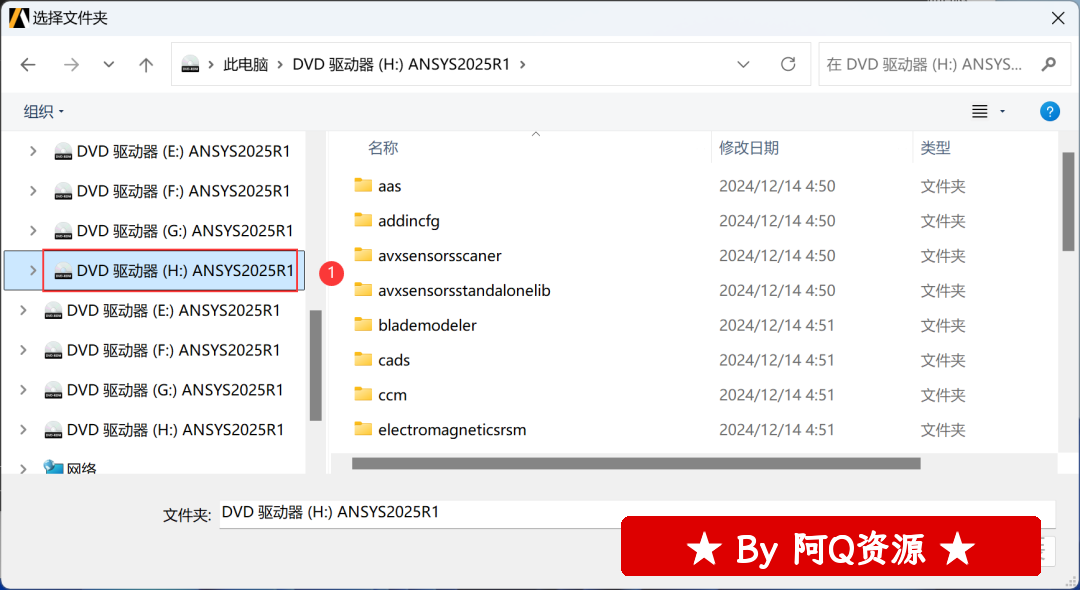1080x590 pixels.
Task: Select the ccm folder name
Action: pos(393,395)
